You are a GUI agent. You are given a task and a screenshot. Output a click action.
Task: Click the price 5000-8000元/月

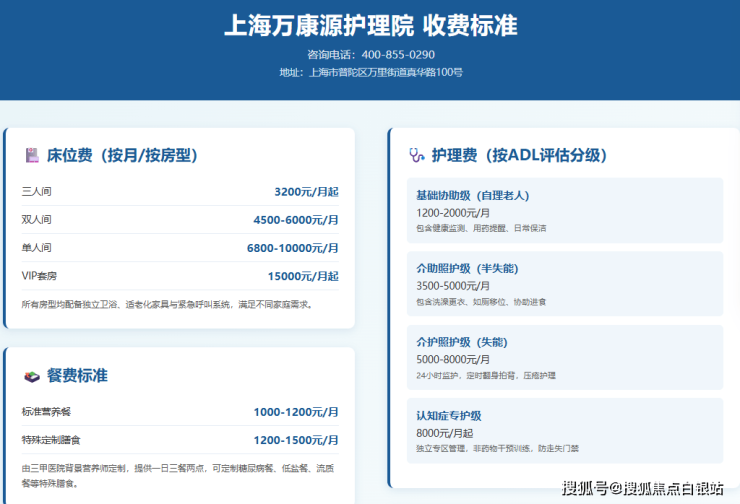[453, 360]
